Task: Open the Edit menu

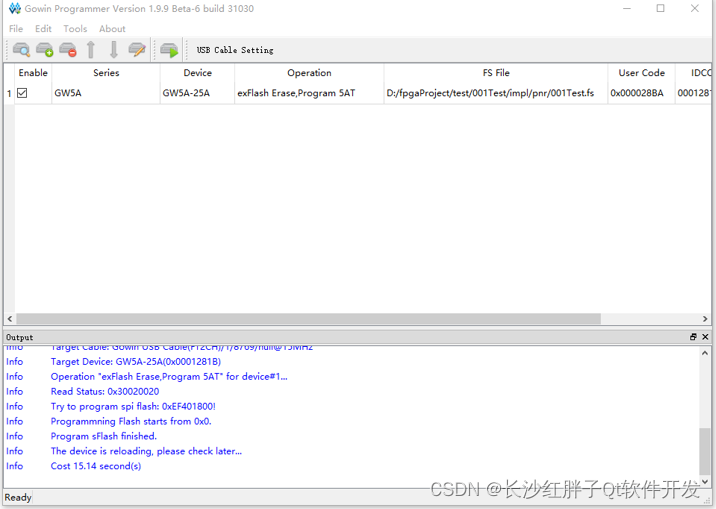Action: click(x=43, y=29)
